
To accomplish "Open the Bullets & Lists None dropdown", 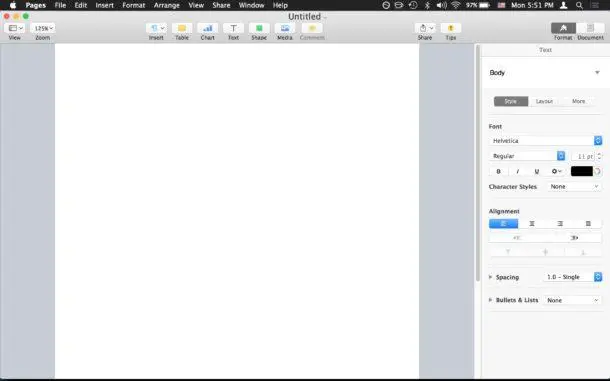I will click(x=572, y=300).
